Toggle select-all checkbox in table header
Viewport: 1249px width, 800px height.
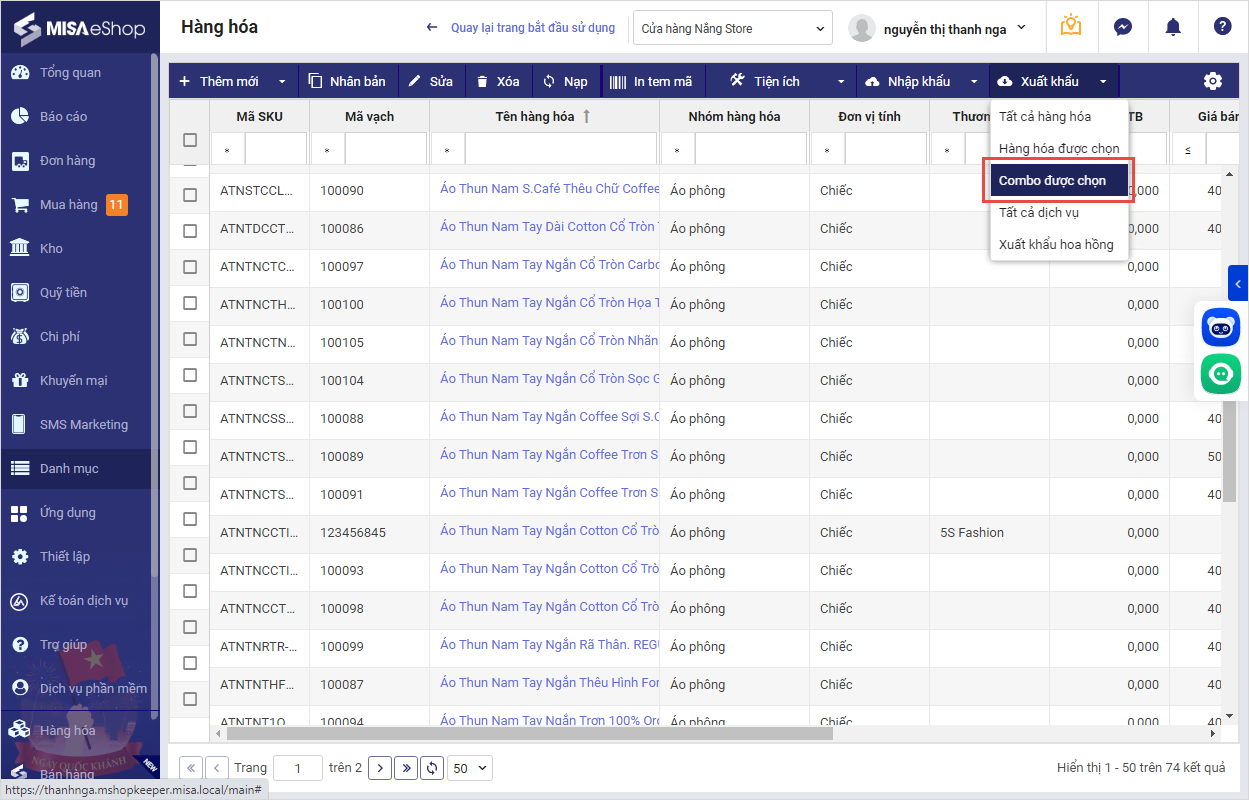click(x=190, y=140)
